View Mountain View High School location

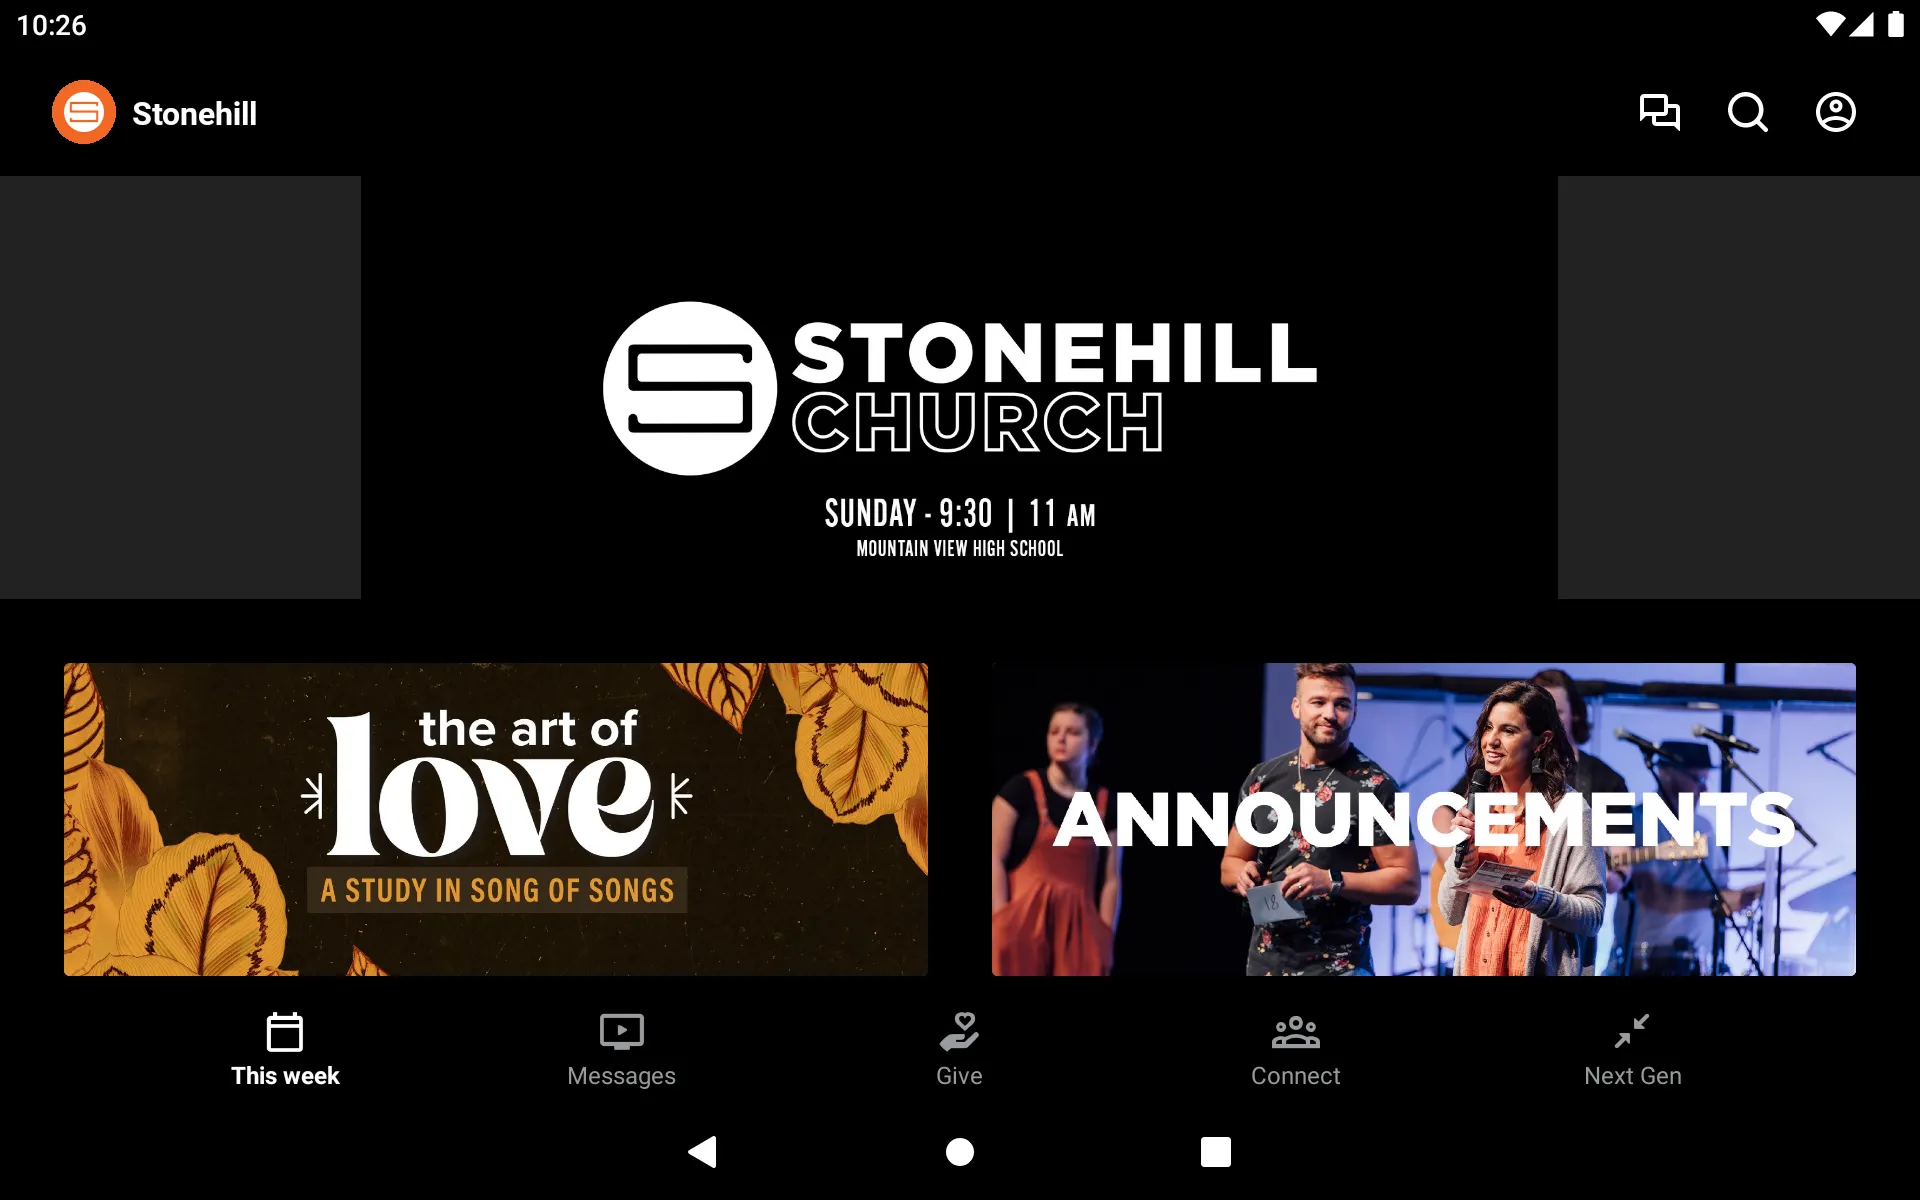[959, 549]
